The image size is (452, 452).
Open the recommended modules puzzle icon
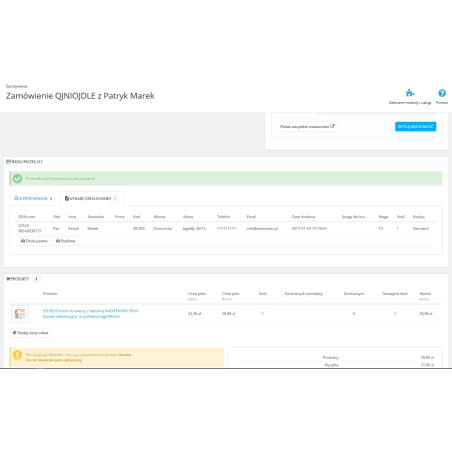point(410,93)
